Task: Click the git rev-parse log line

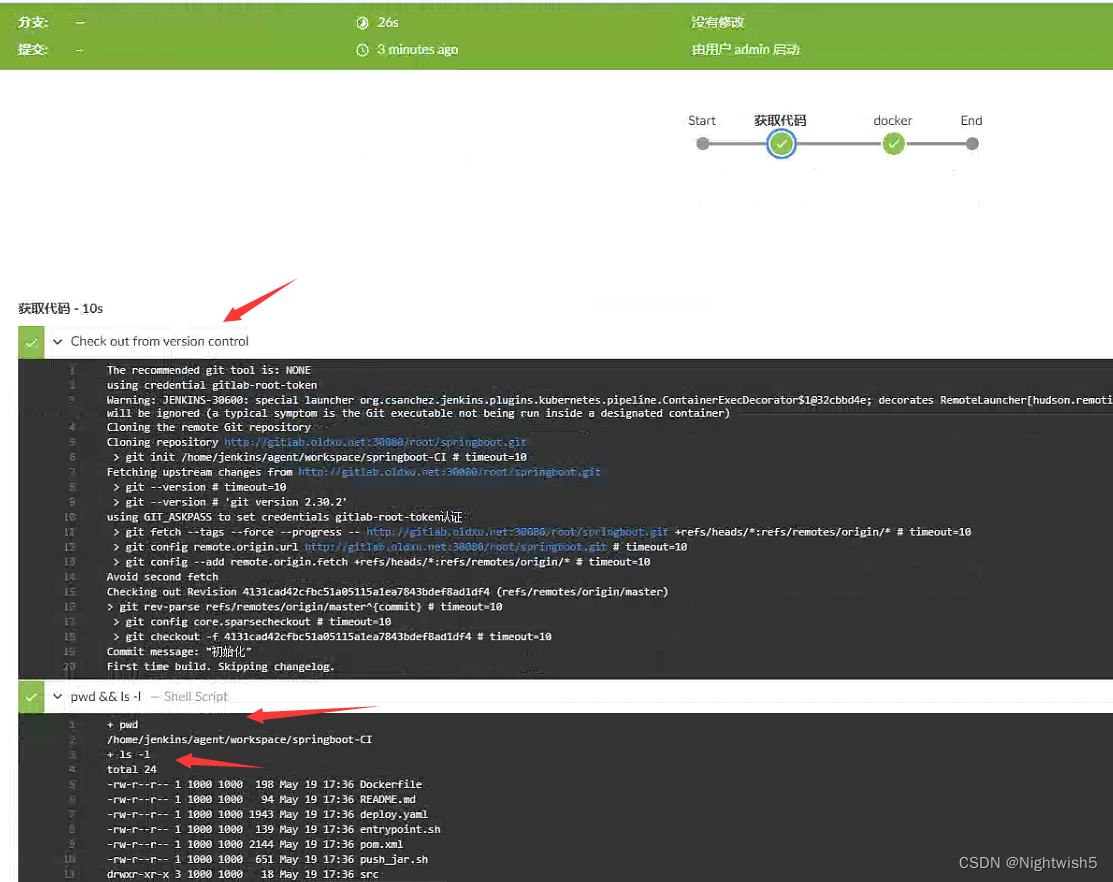Action: (305, 607)
